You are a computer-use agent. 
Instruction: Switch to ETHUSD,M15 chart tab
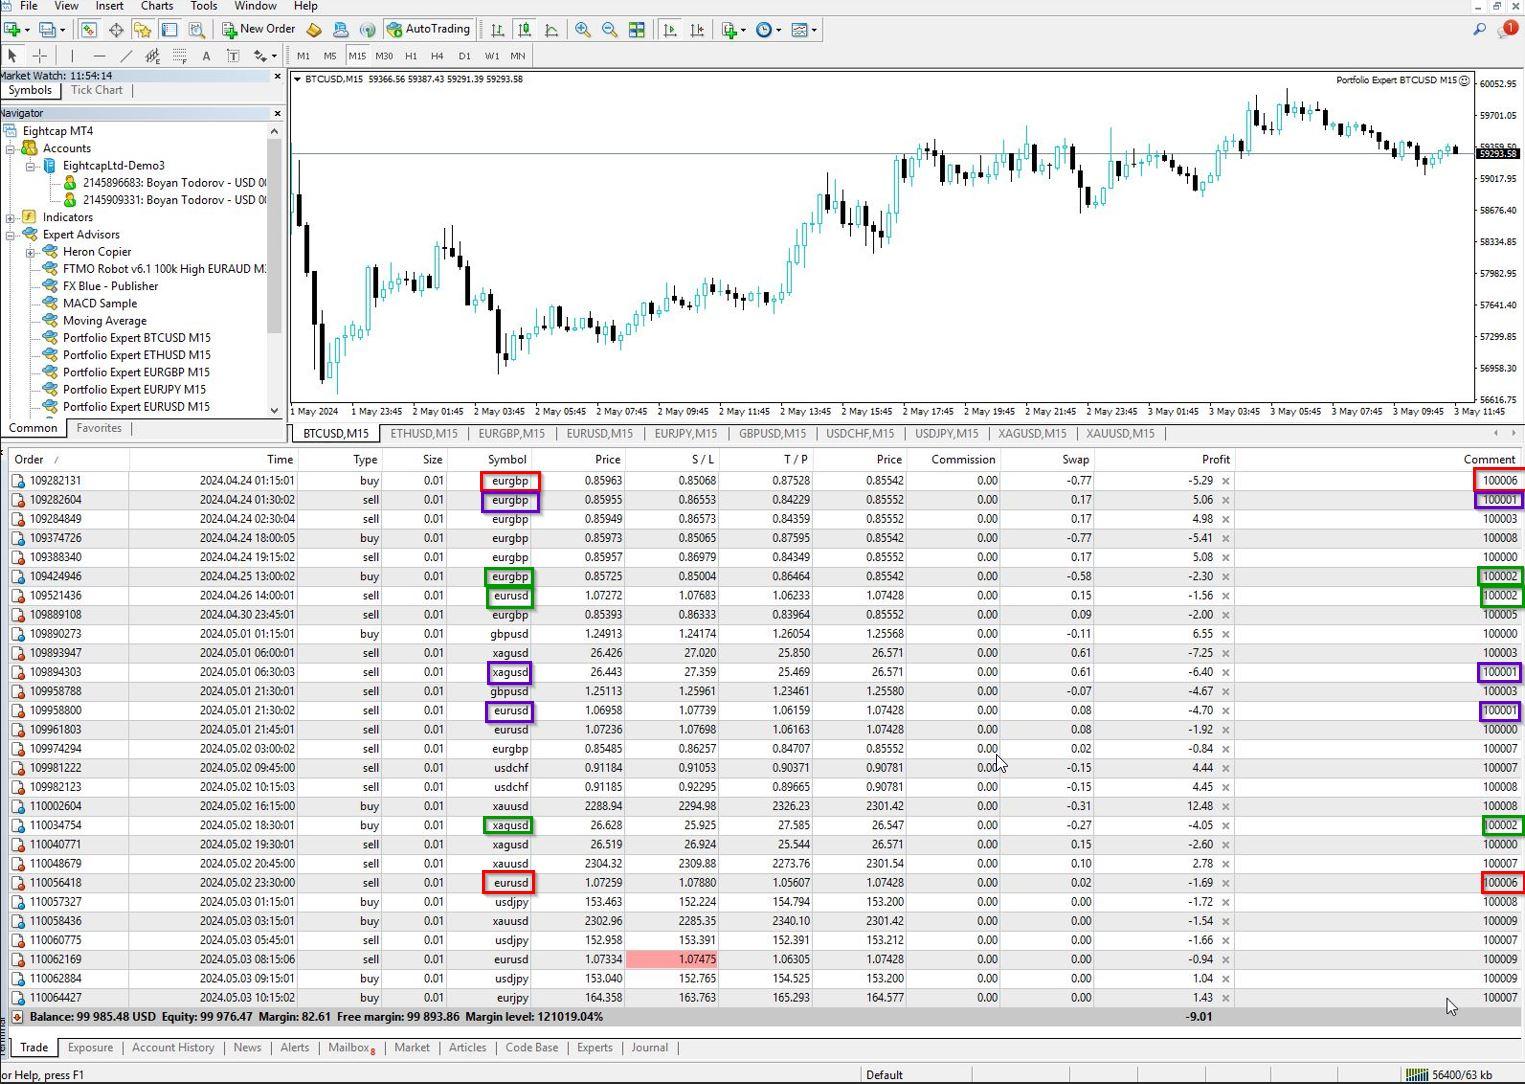[x=424, y=433]
